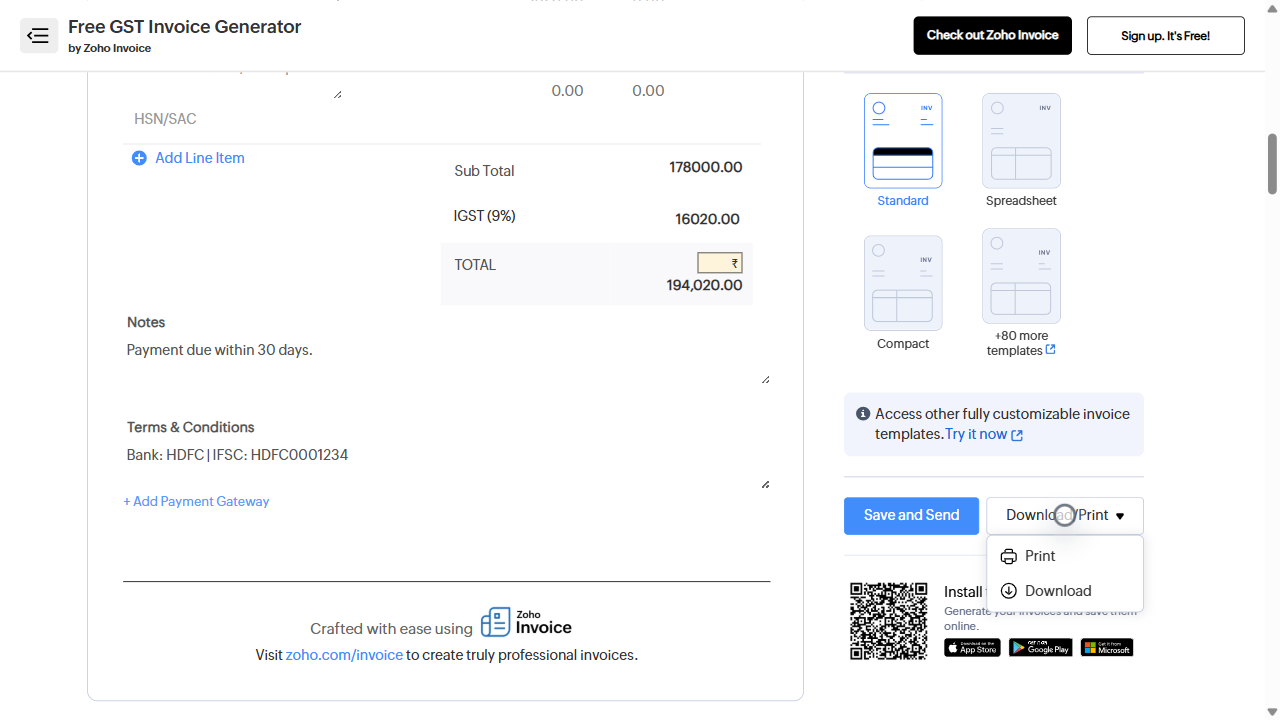
Task: Add a new line item using the plus icon
Action: [139, 158]
